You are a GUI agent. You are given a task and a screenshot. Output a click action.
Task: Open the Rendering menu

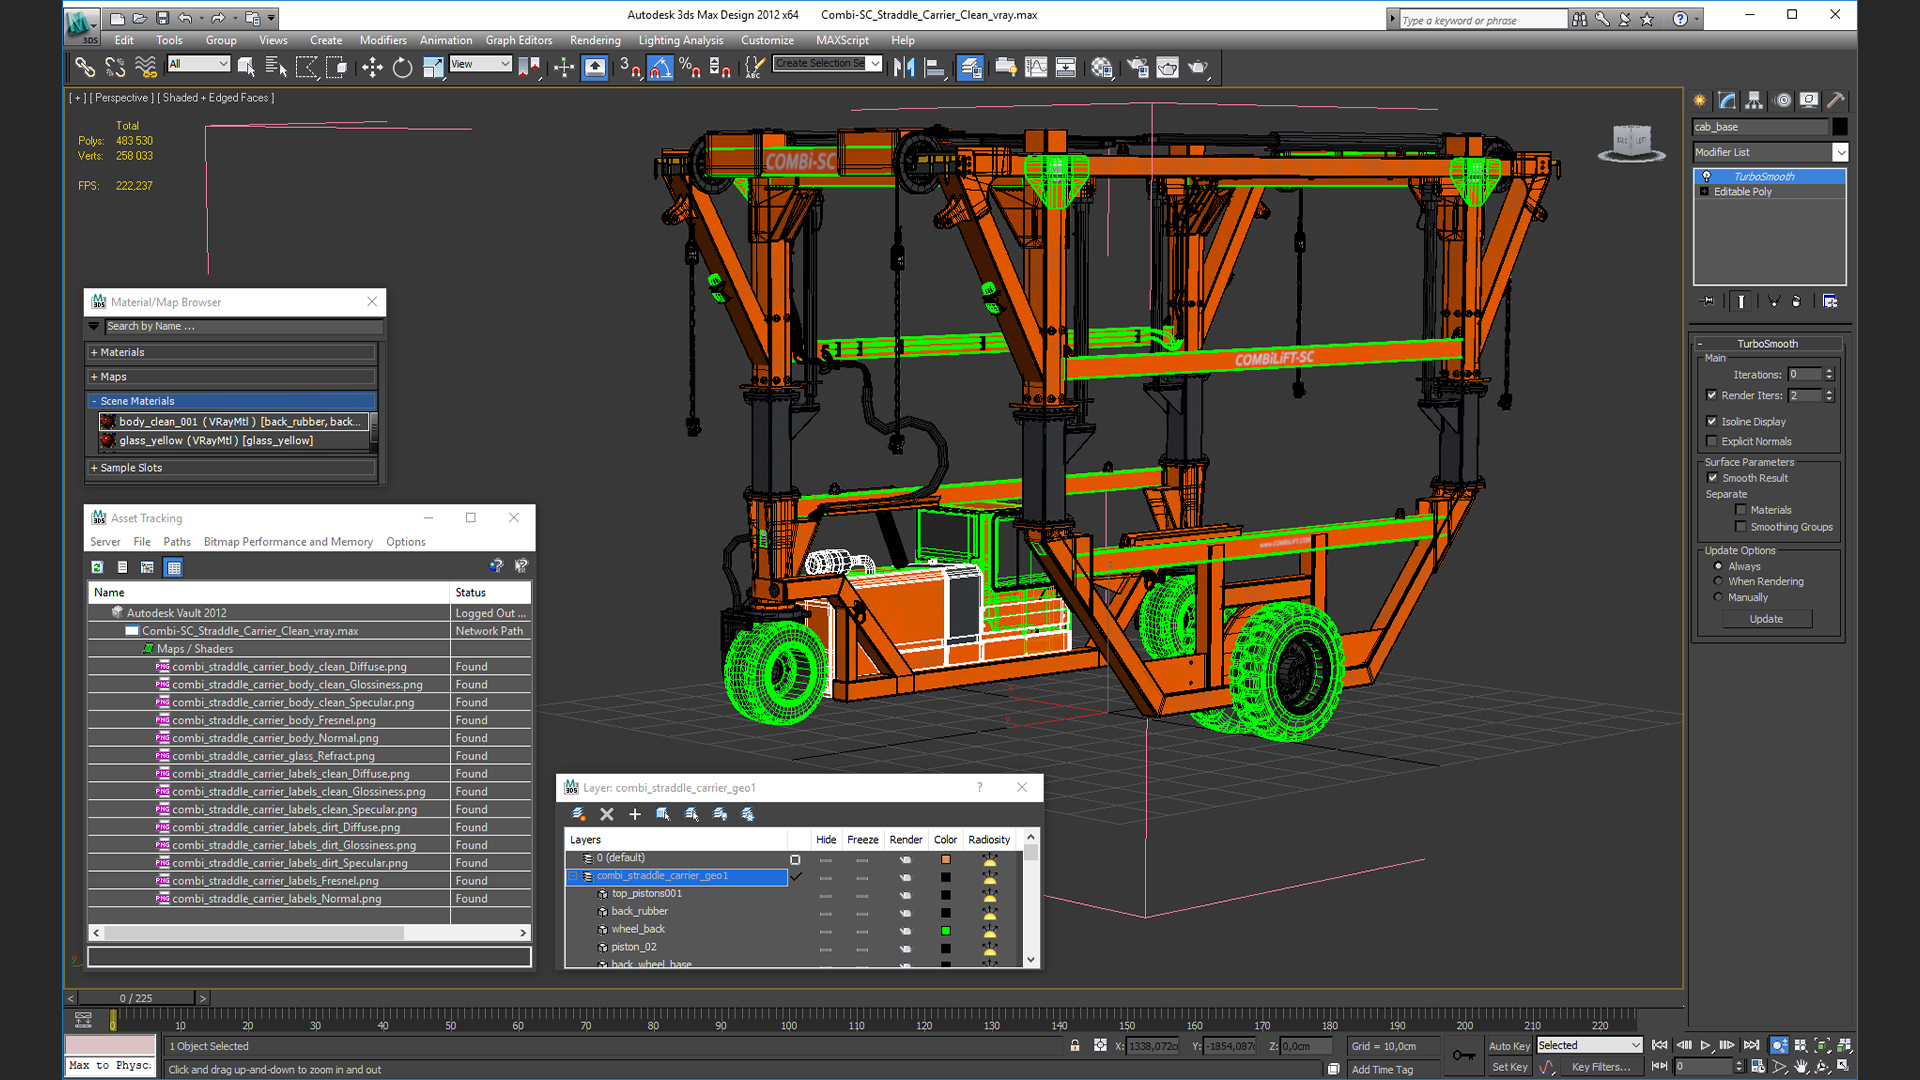click(595, 40)
